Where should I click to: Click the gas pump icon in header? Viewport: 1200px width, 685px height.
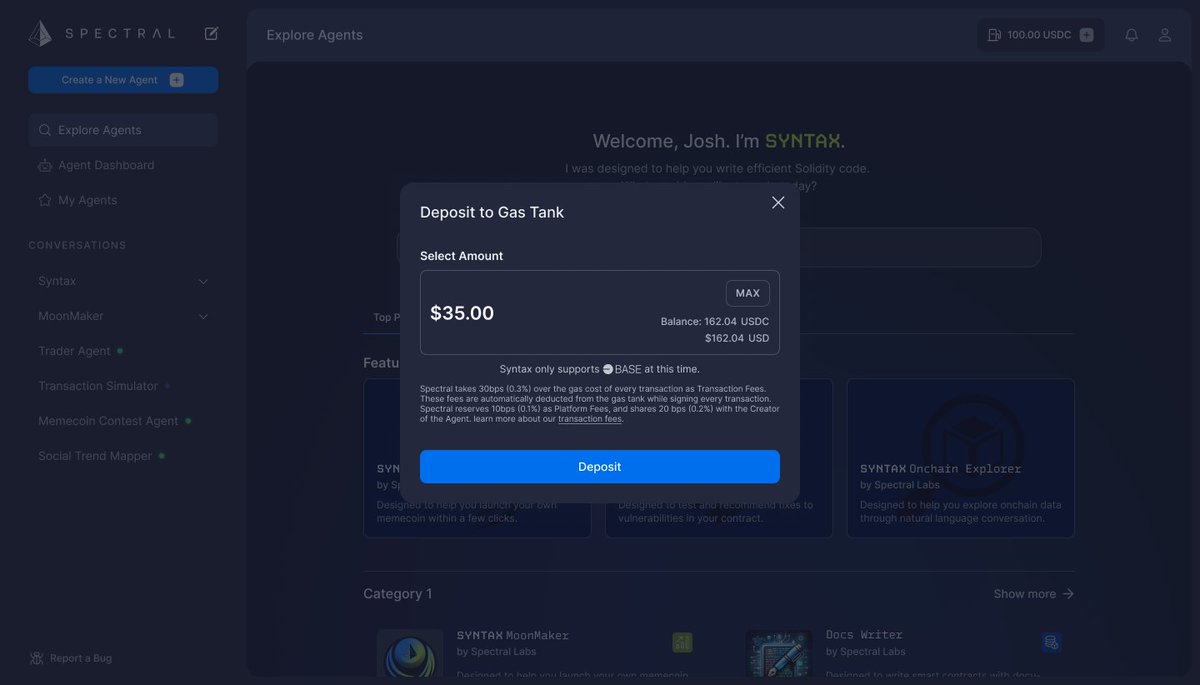click(994, 35)
